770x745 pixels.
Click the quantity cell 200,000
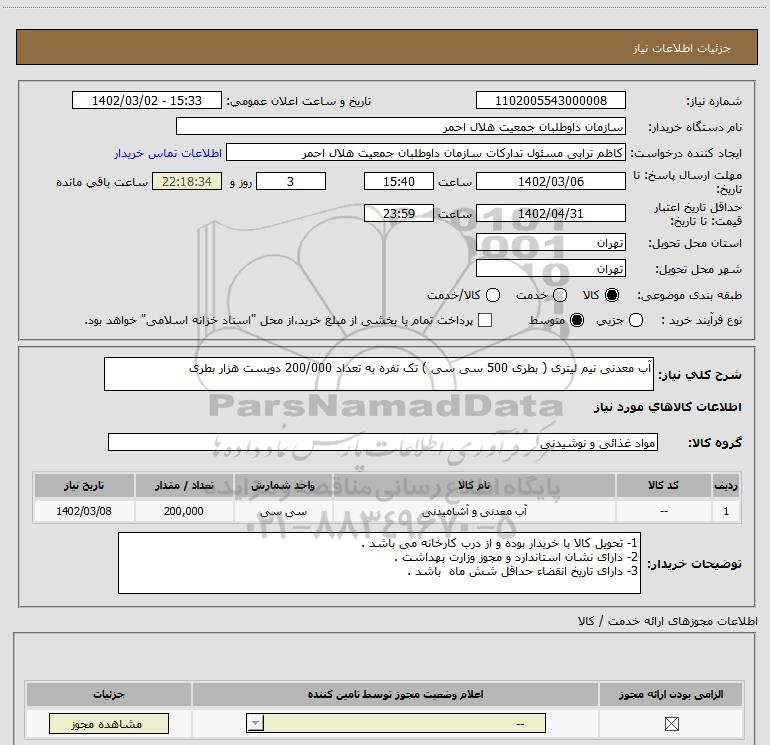pos(184,511)
